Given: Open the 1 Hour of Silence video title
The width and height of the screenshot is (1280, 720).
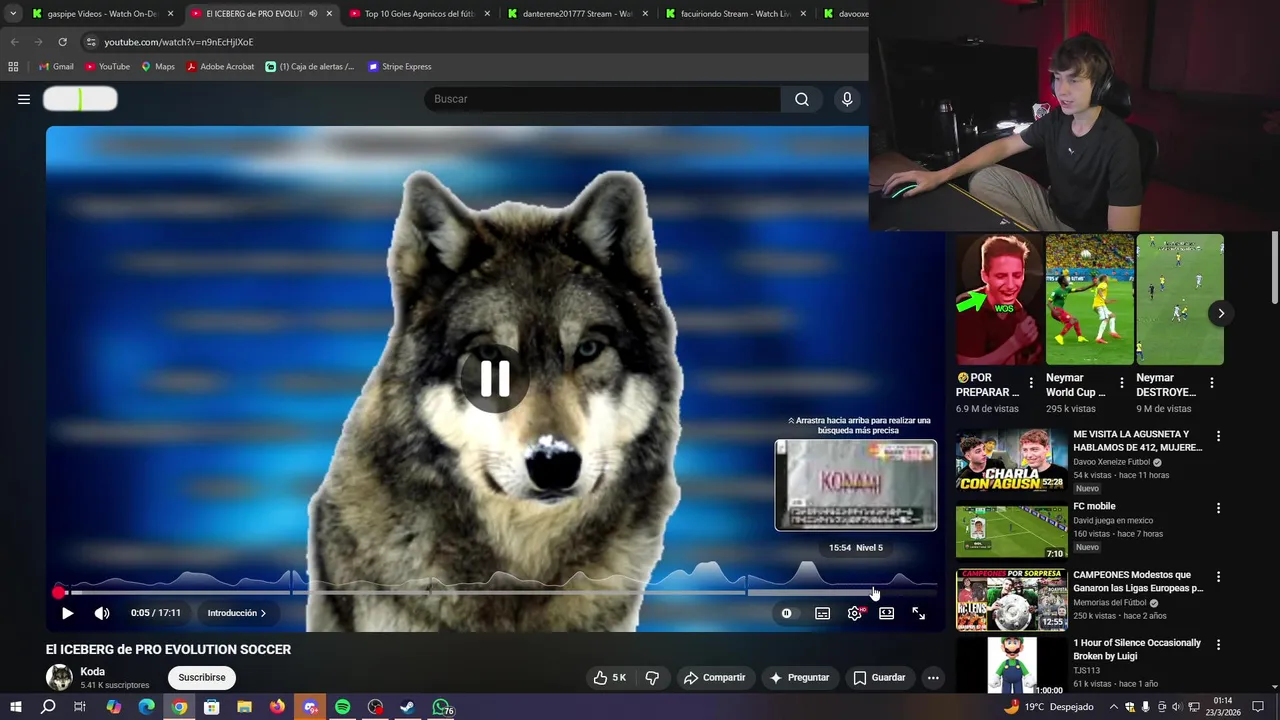Looking at the screenshot, I should coord(1137,650).
